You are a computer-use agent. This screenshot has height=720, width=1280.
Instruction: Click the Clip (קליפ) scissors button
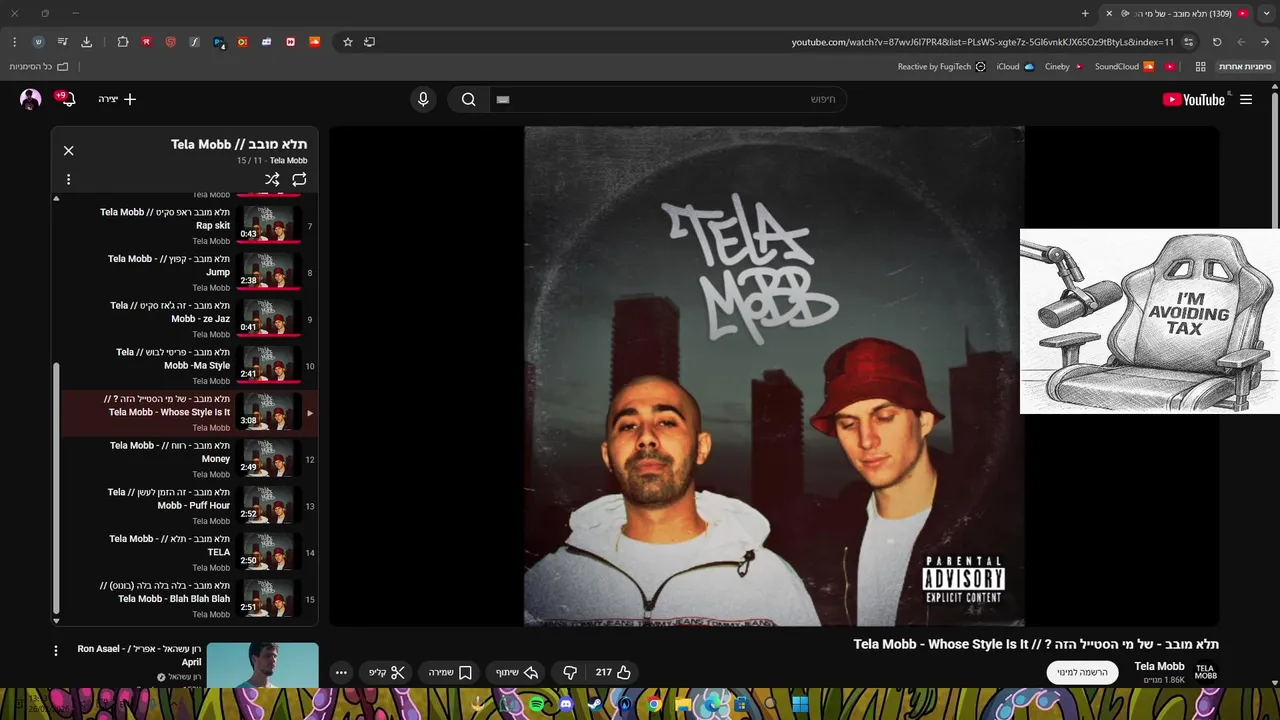[x=386, y=672]
